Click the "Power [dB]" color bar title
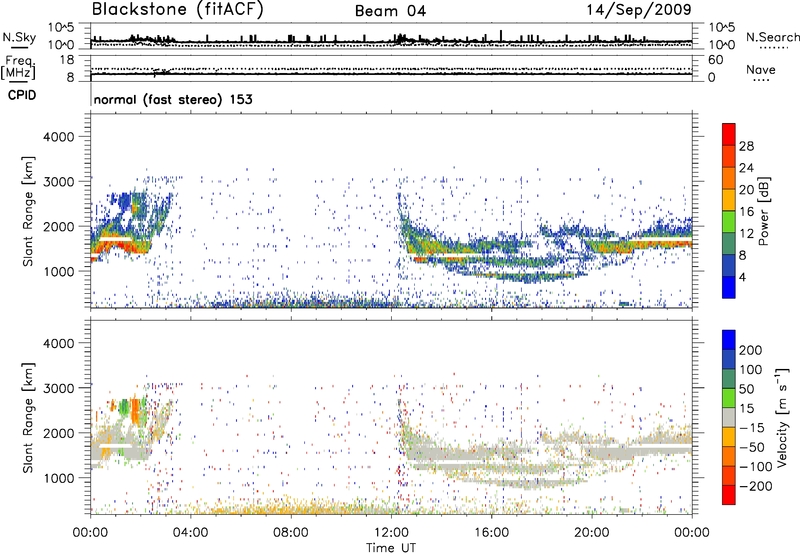Screen dimensions: 800x554 pos(763,211)
